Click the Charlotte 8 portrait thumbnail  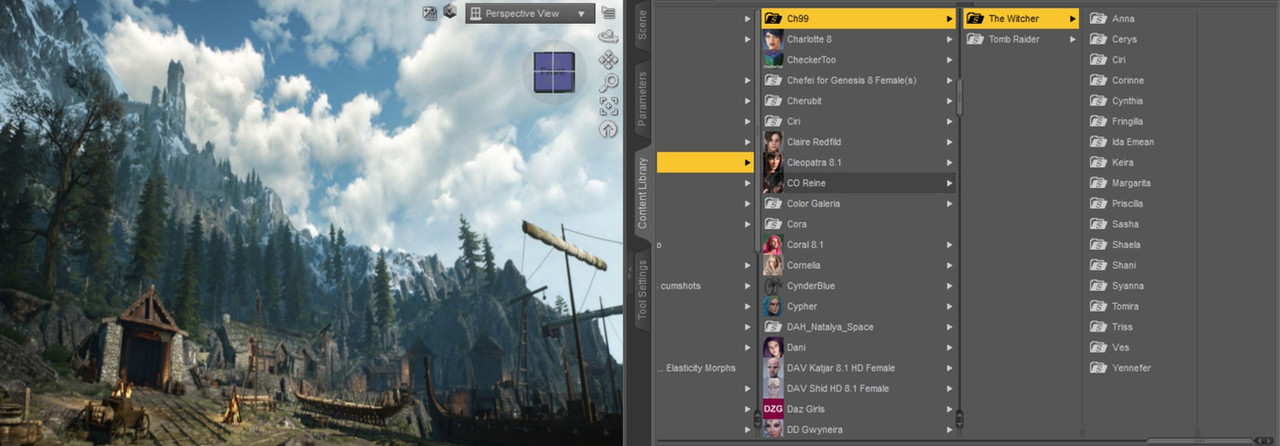772,39
